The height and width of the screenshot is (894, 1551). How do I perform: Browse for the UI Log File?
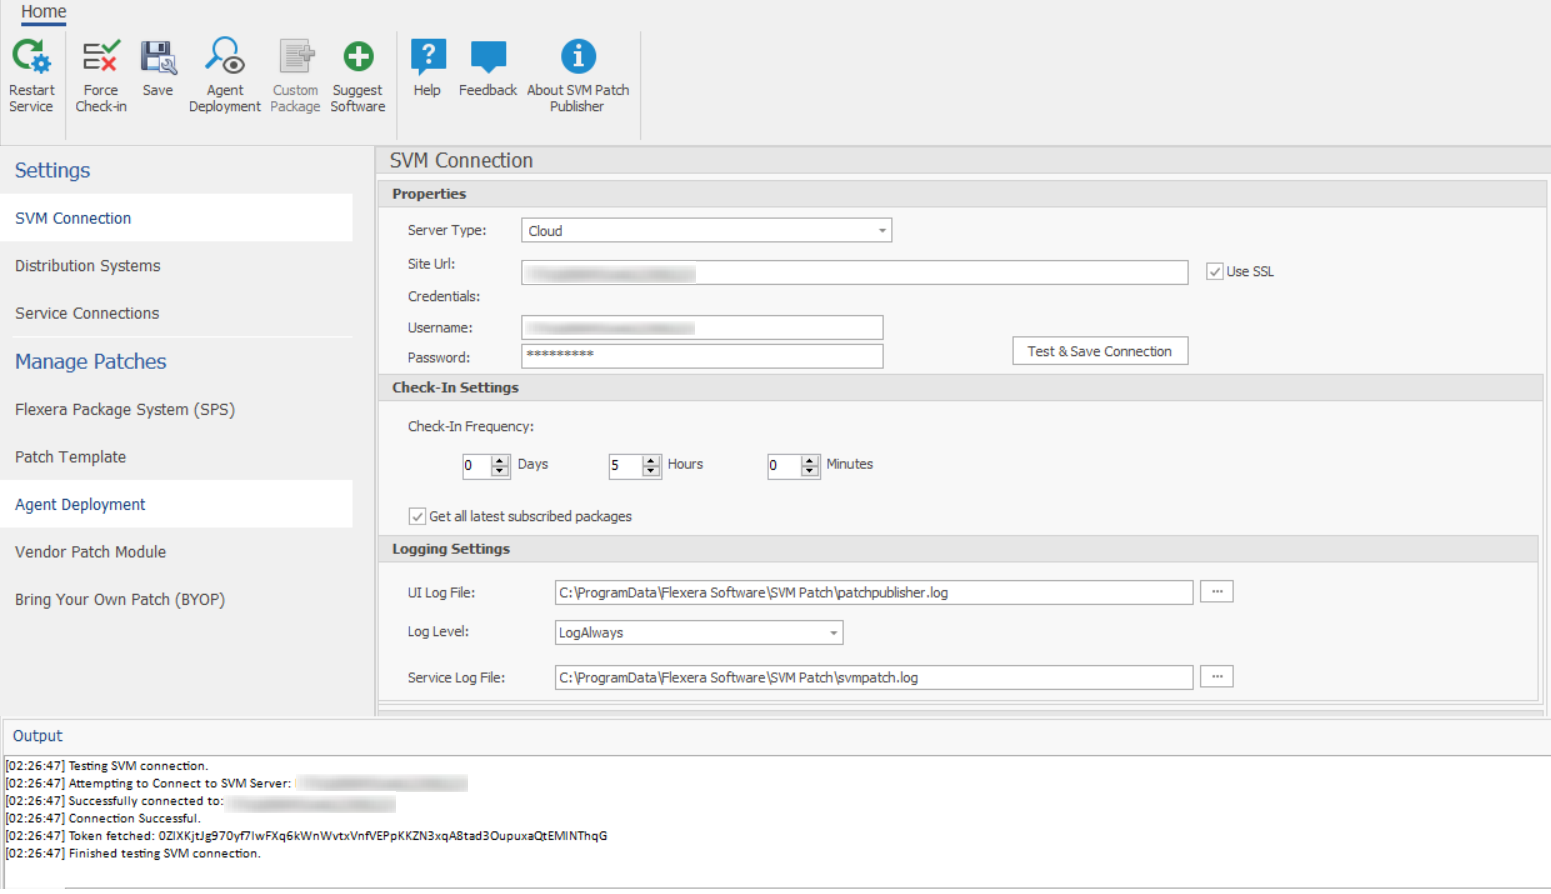1217,592
